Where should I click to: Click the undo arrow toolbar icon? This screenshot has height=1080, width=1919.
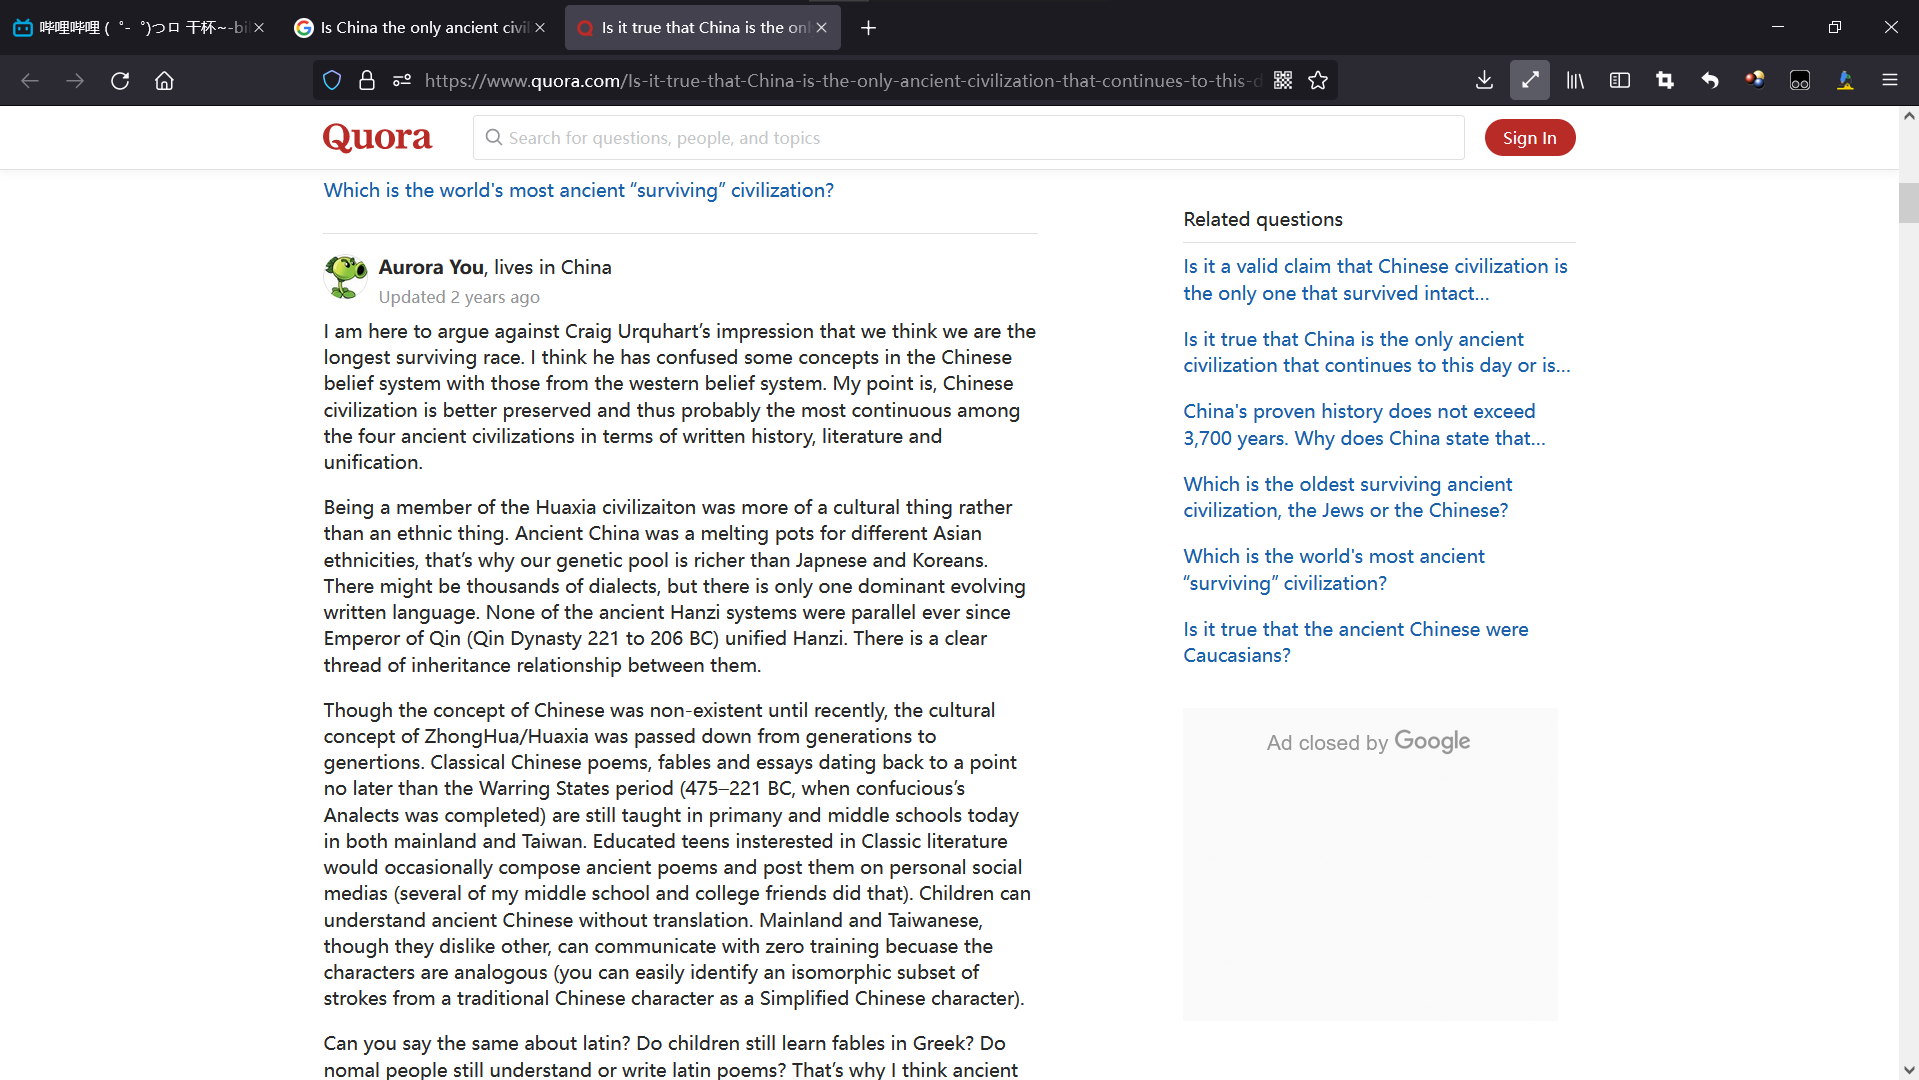click(1710, 81)
